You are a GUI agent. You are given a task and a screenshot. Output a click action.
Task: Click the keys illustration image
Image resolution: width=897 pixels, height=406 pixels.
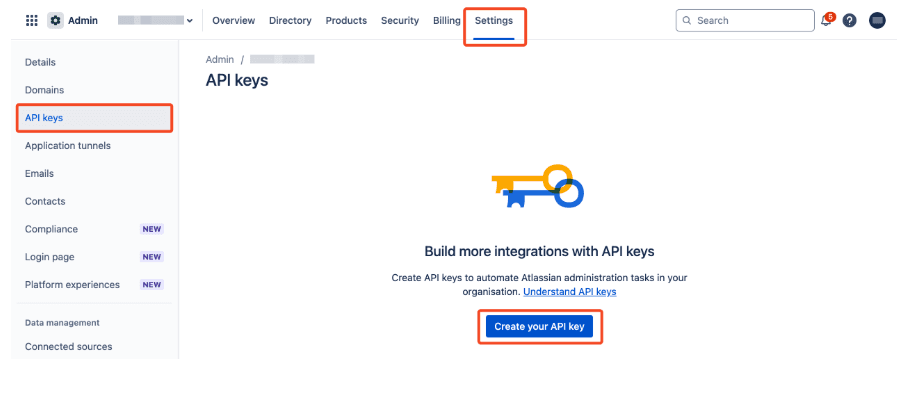coord(538,186)
